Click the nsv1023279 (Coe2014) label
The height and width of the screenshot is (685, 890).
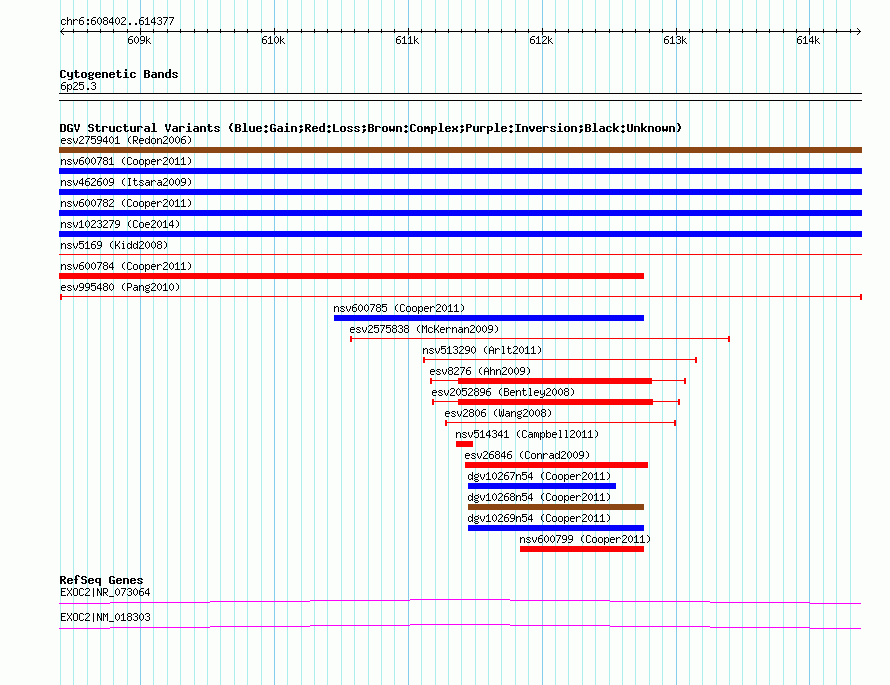tap(120, 224)
